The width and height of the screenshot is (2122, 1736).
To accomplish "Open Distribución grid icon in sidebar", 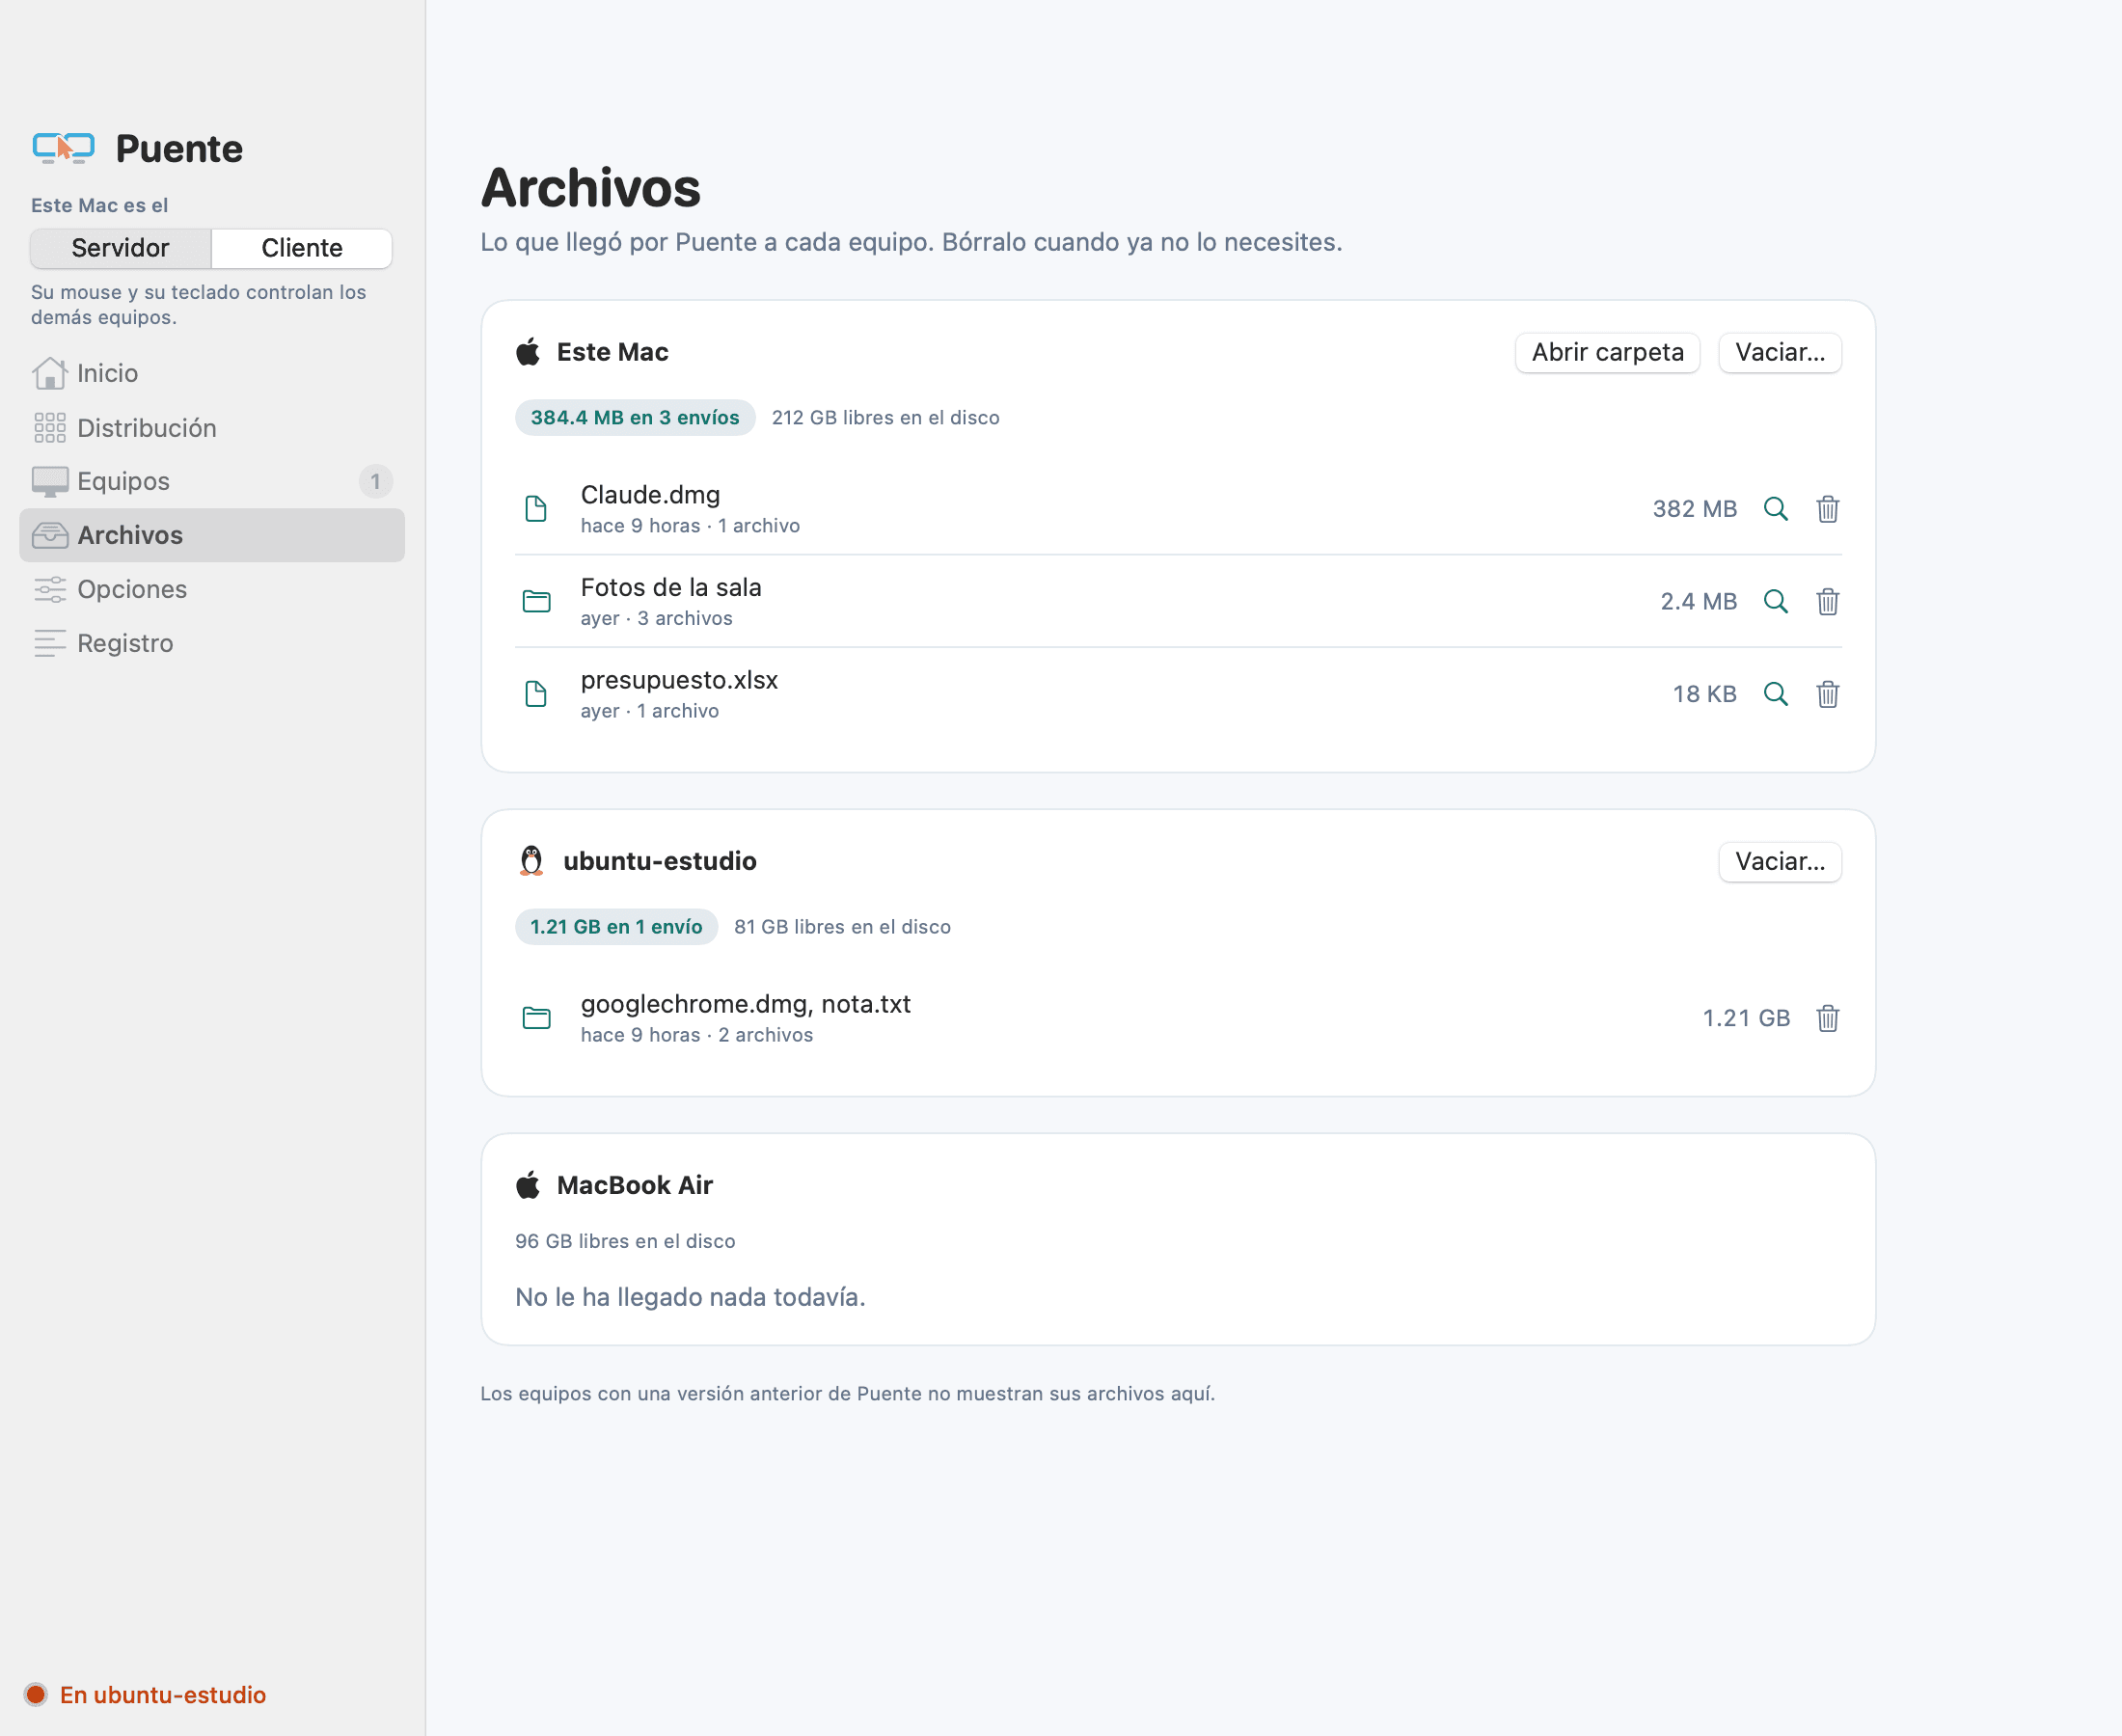I will (49, 428).
